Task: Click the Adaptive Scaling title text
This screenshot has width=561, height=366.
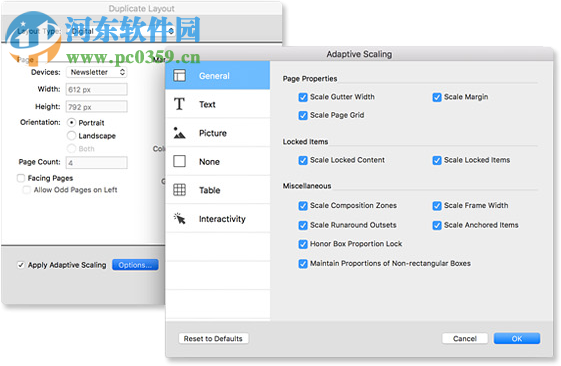Action: 359,54
